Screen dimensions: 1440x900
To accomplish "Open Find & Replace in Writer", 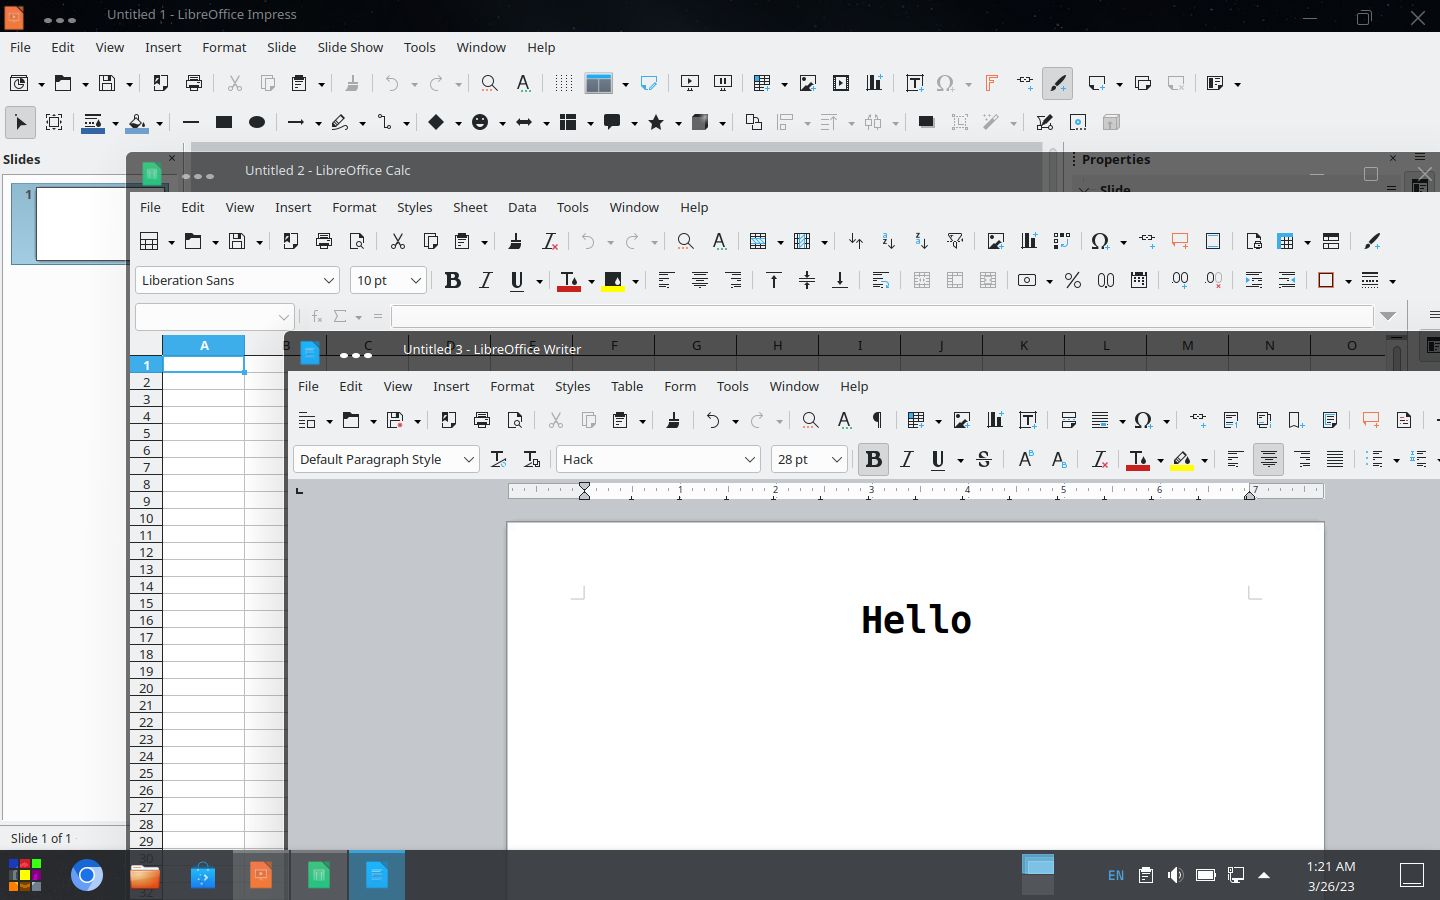I will 810,420.
